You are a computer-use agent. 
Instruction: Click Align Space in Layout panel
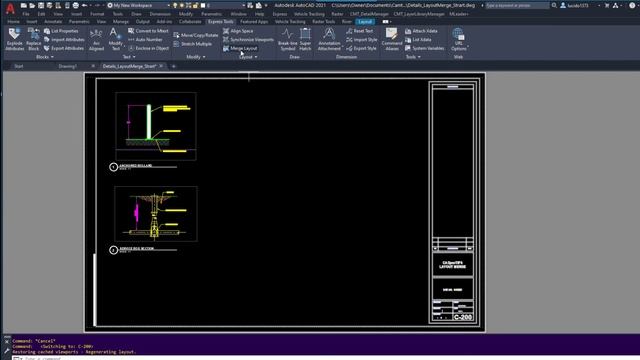click(x=238, y=31)
